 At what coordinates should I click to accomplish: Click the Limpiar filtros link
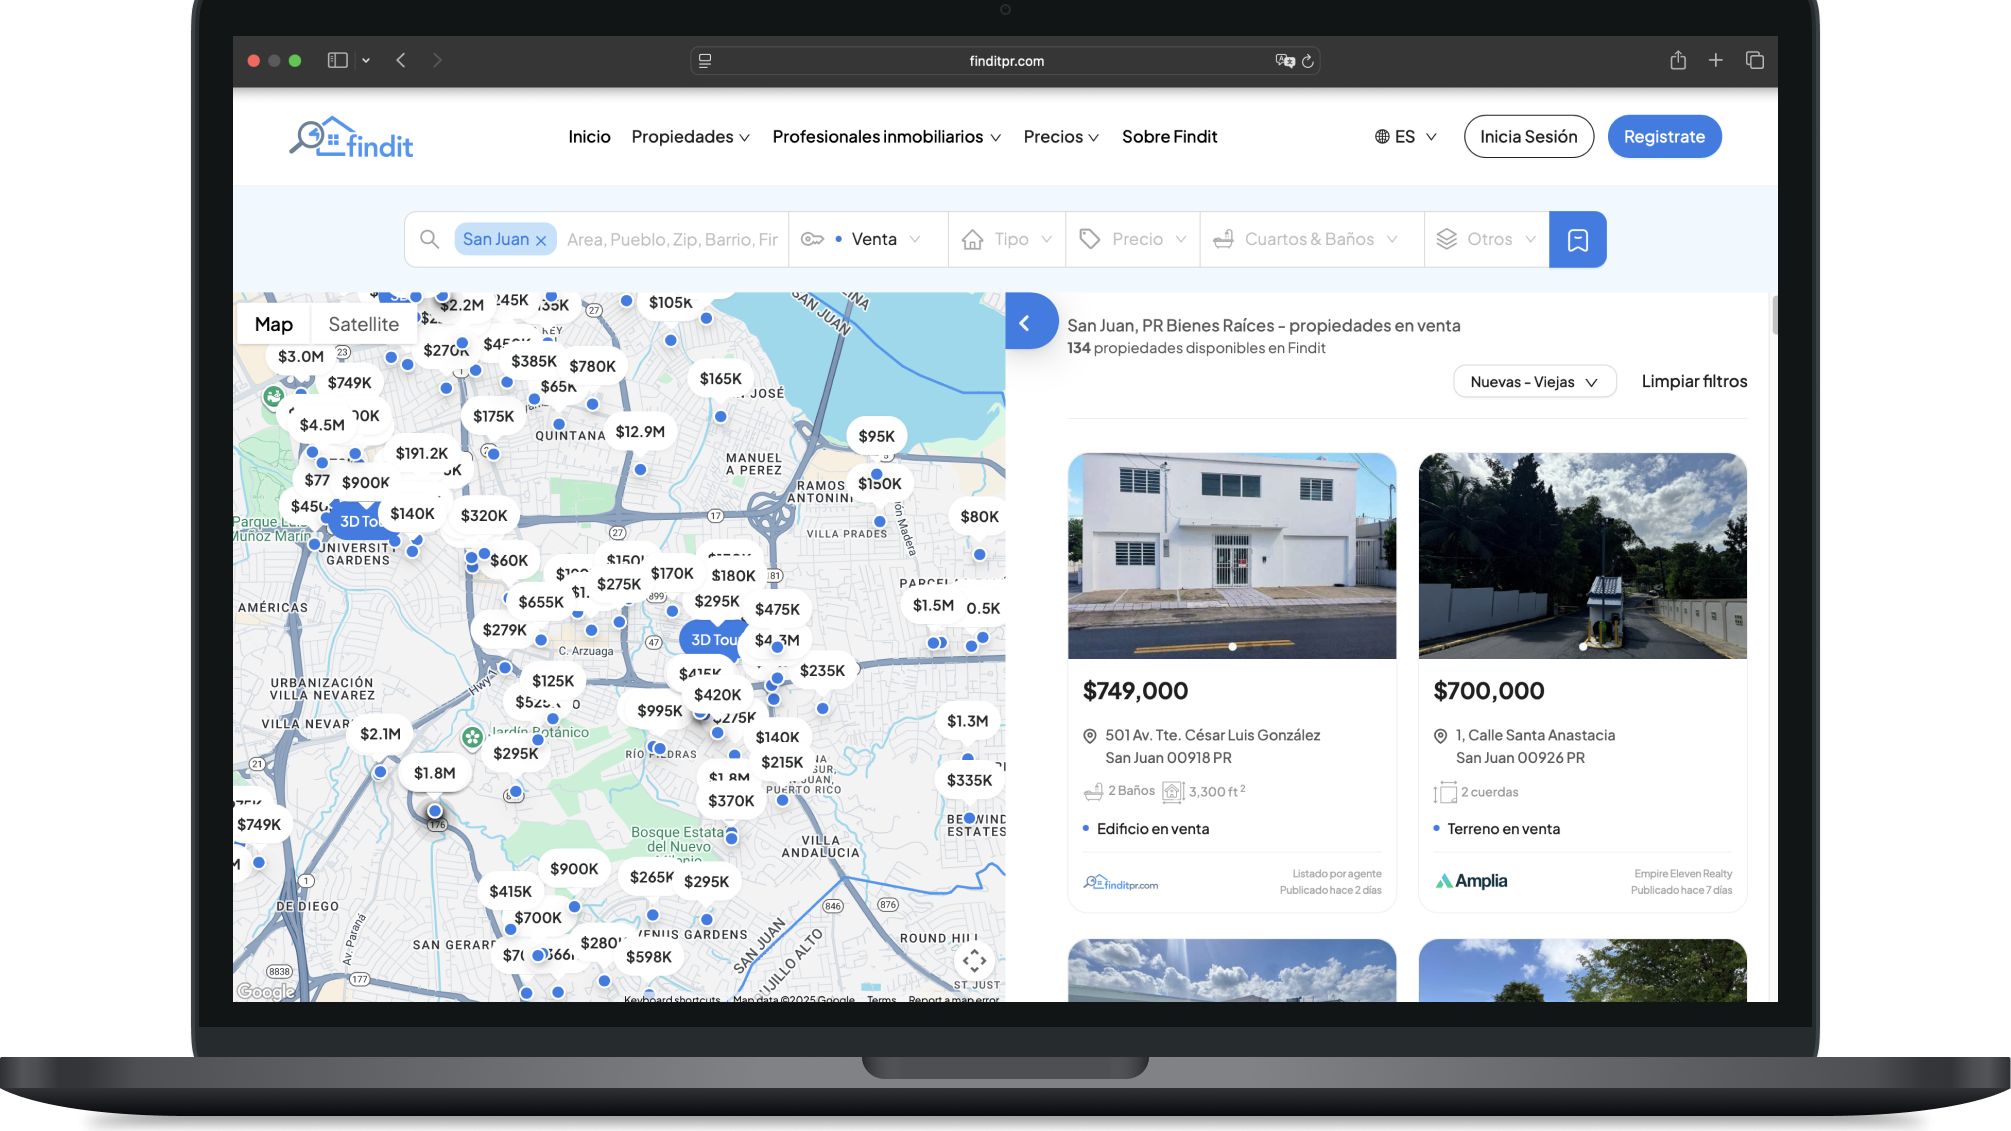[1694, 381]
